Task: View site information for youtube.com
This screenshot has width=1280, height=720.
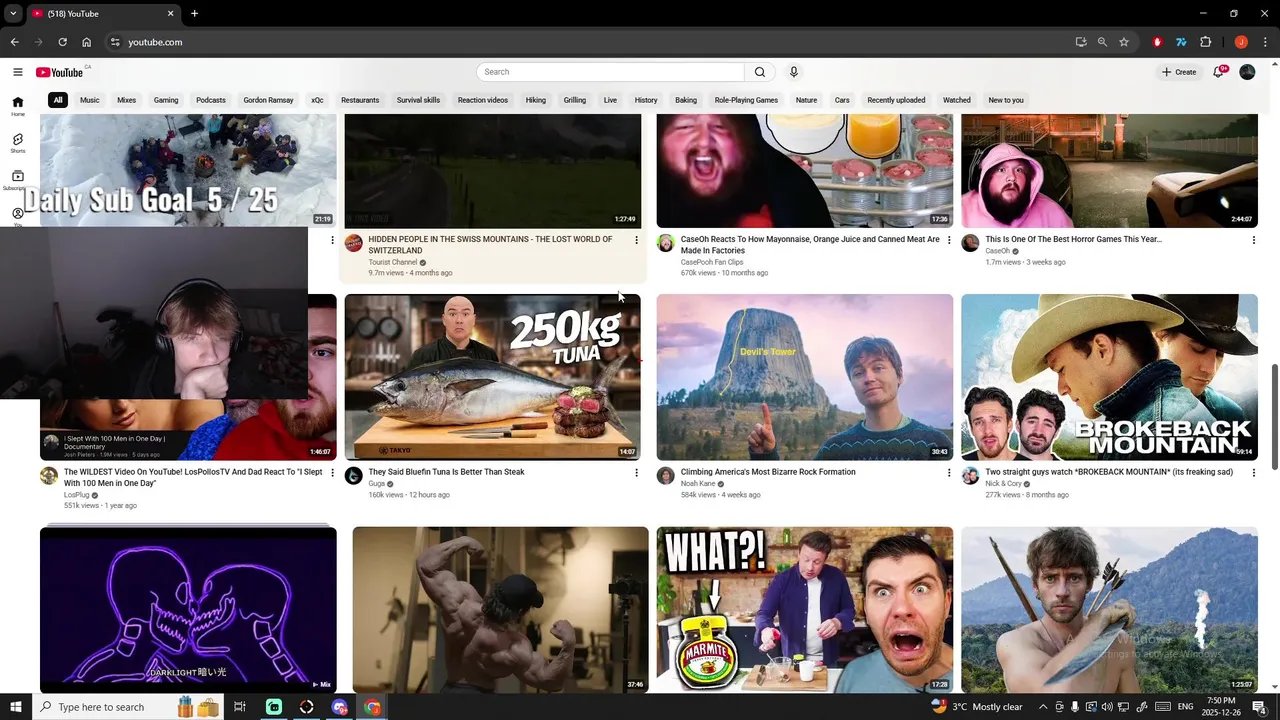Action: coord(115,42)
